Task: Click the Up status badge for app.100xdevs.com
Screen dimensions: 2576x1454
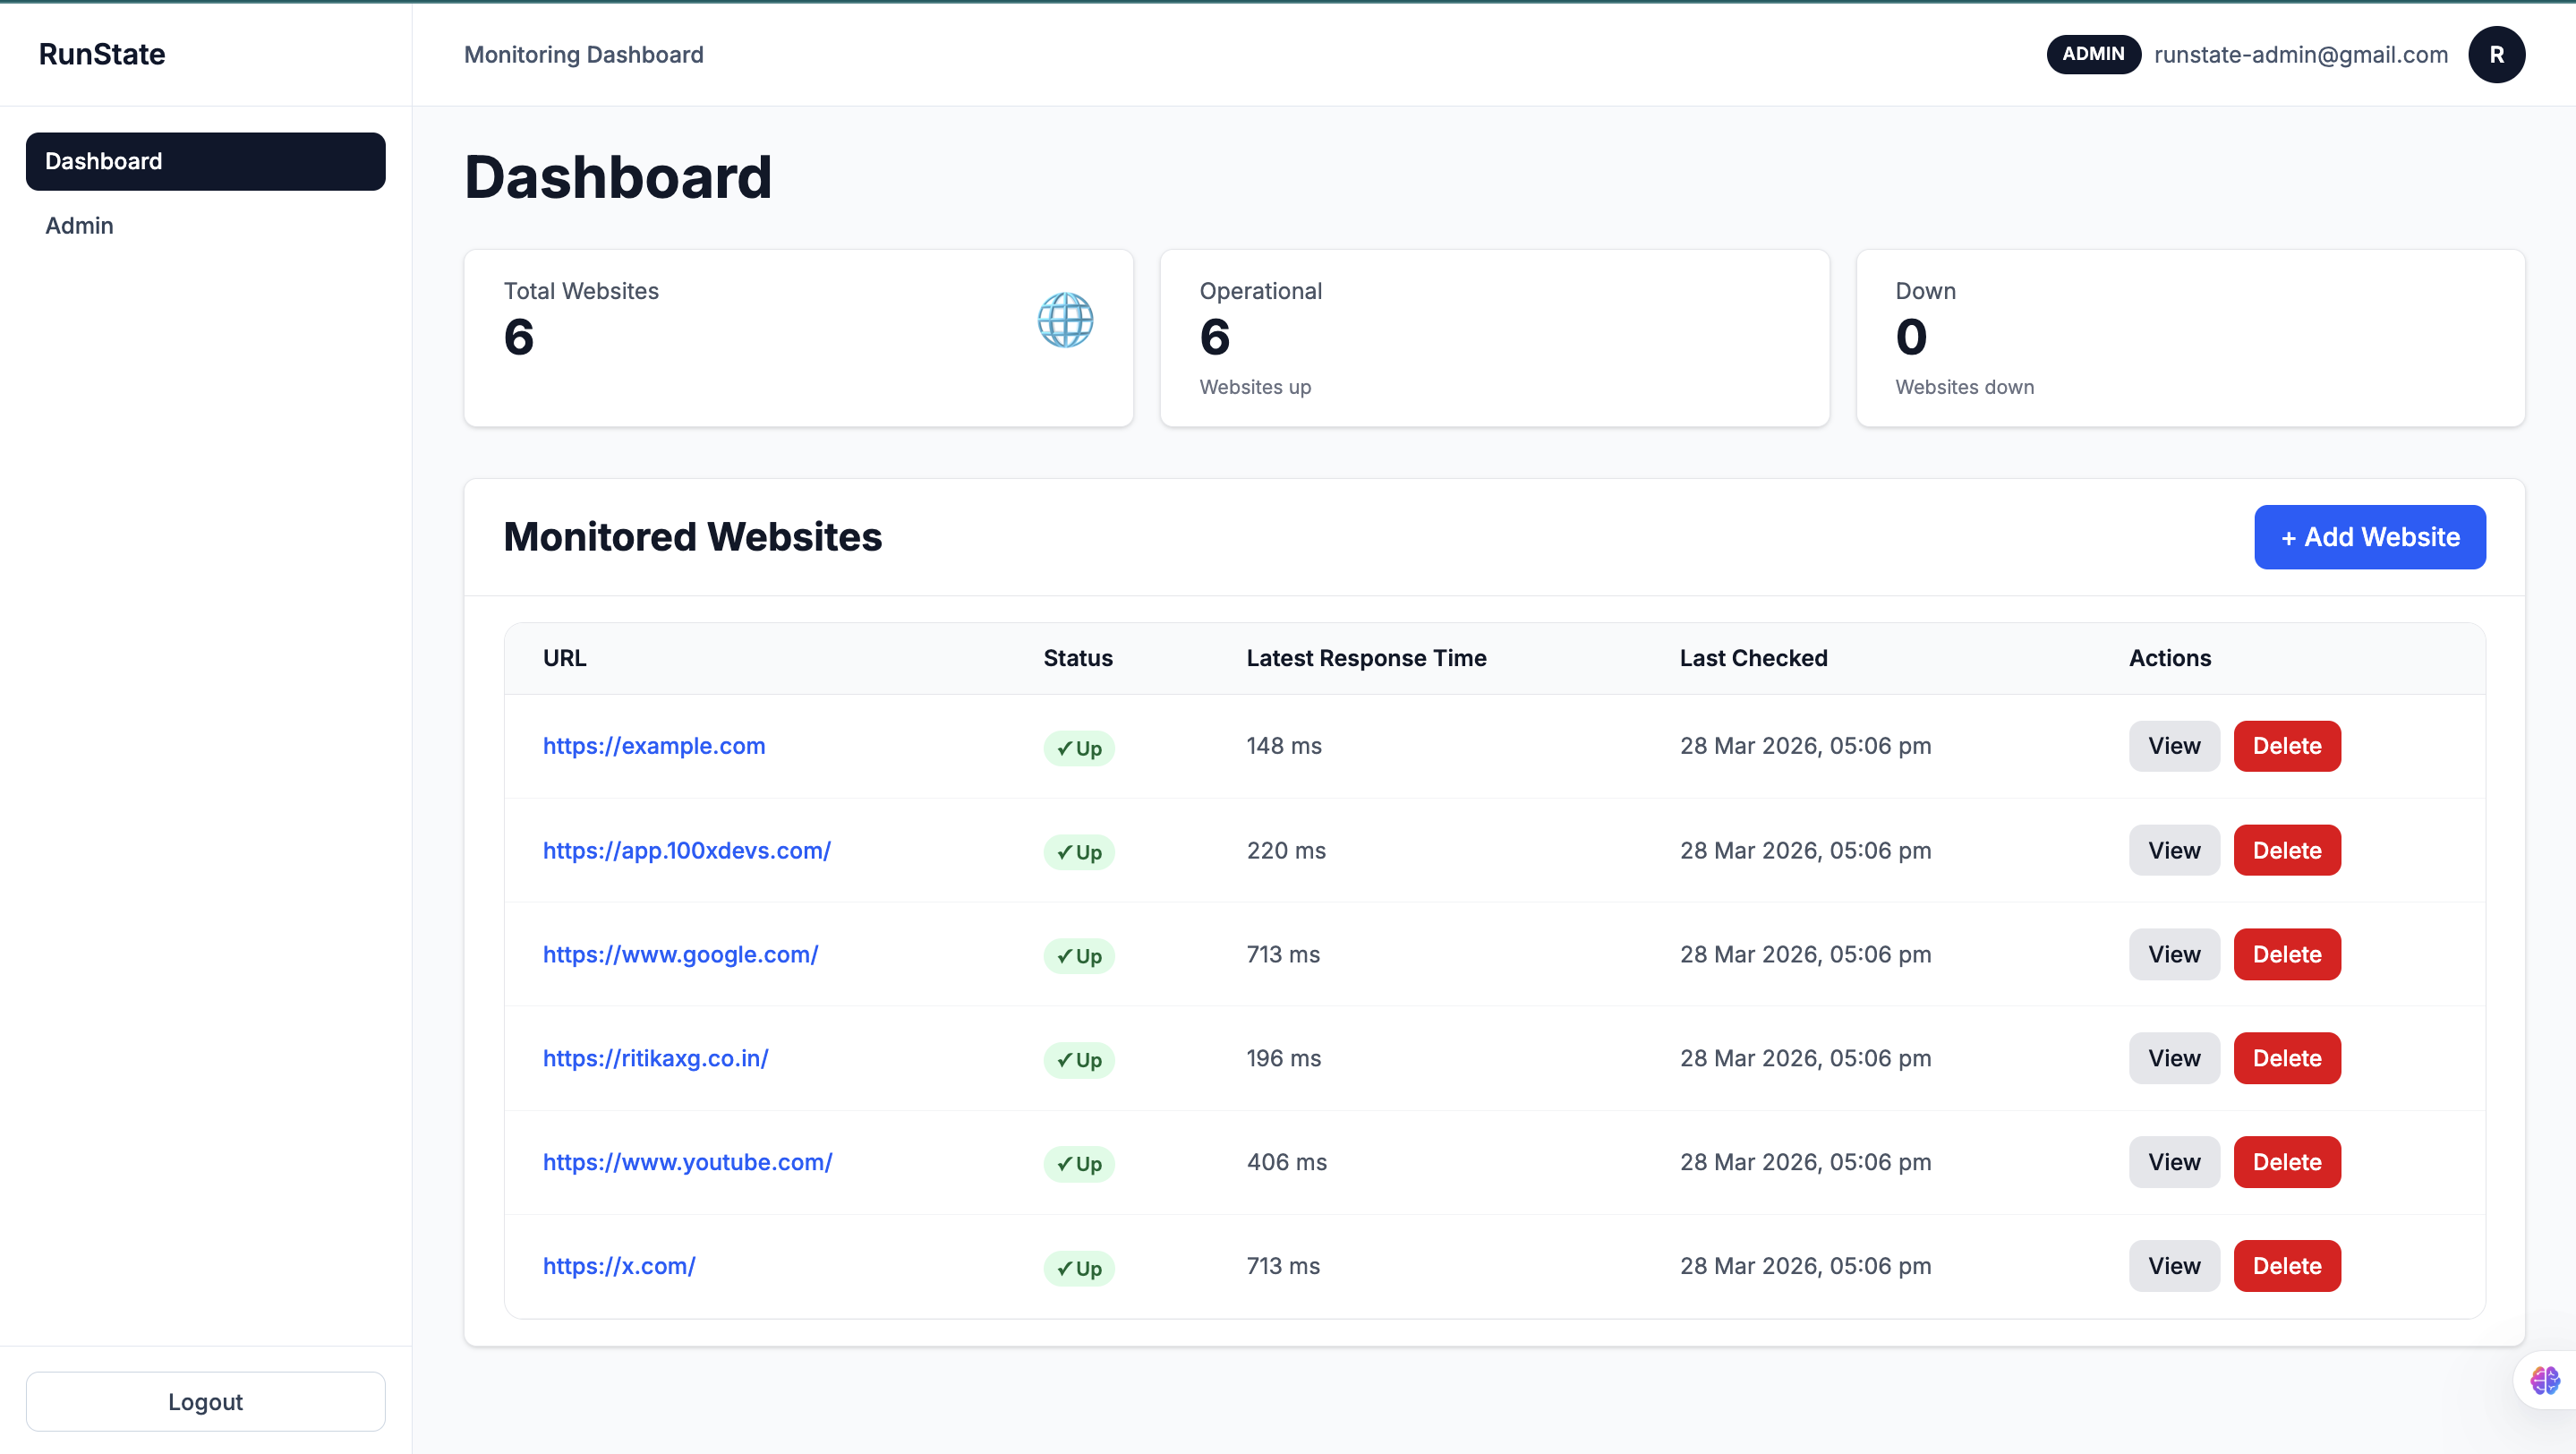Action: (1078, 852)
